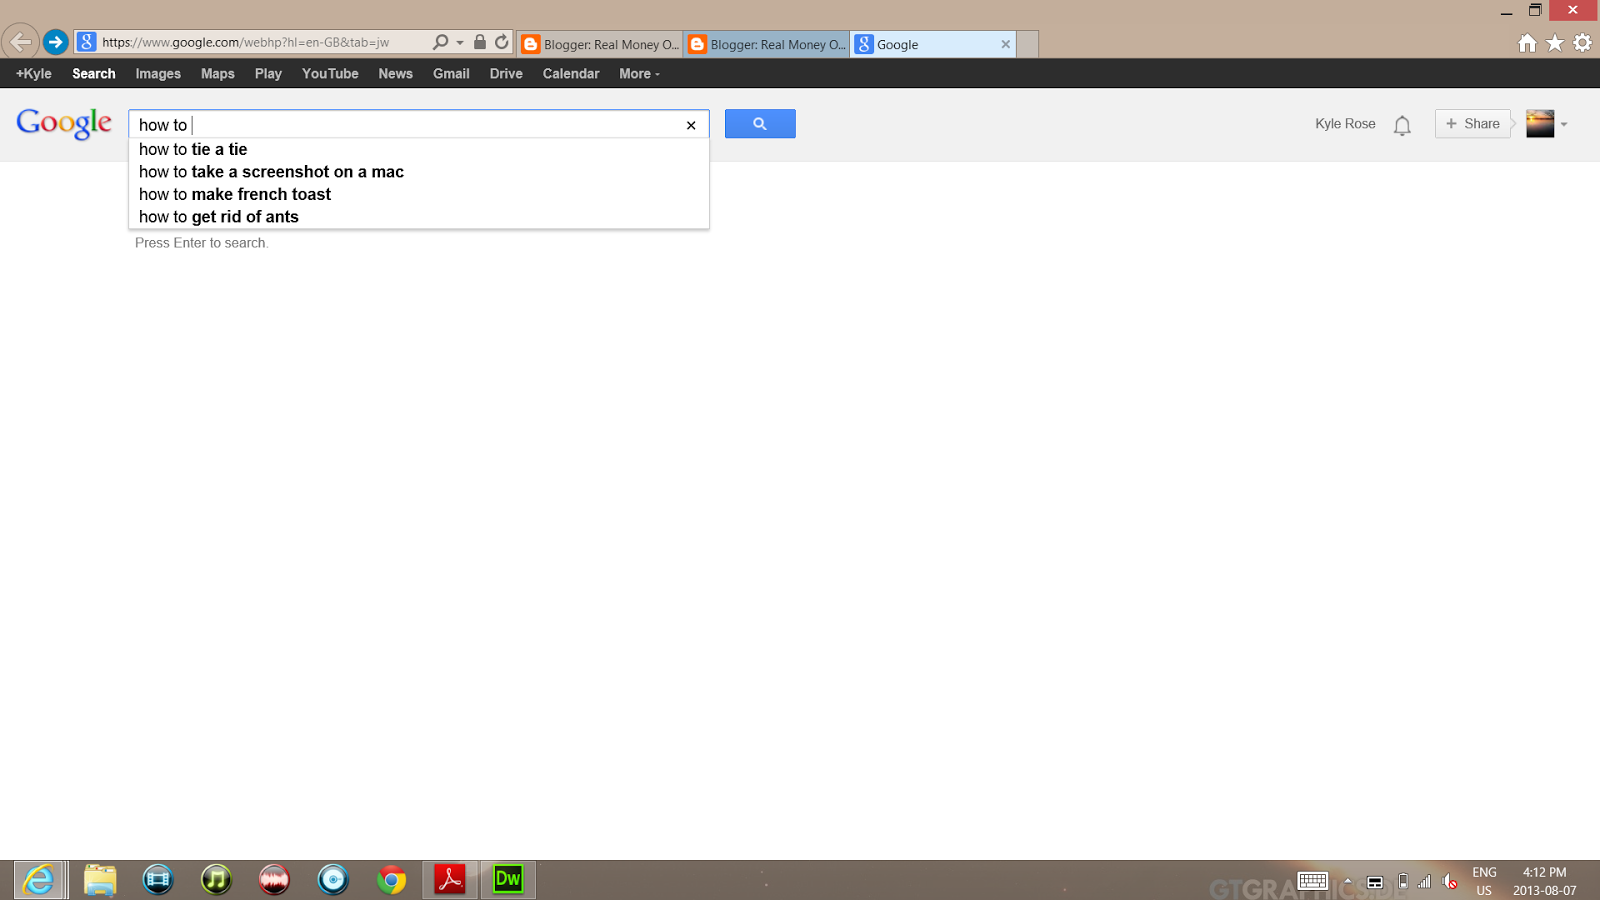Open the notifications bell
Image resolution: width=1600 pixels, height=900 pixels.
(1402, 125)
